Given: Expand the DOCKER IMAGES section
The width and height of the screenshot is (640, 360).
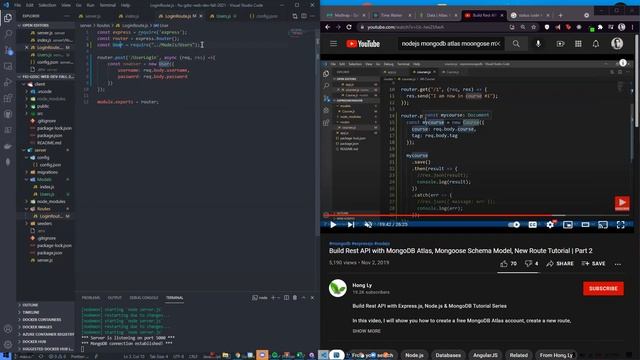Looking at the screenshot, I should (46, 327).
